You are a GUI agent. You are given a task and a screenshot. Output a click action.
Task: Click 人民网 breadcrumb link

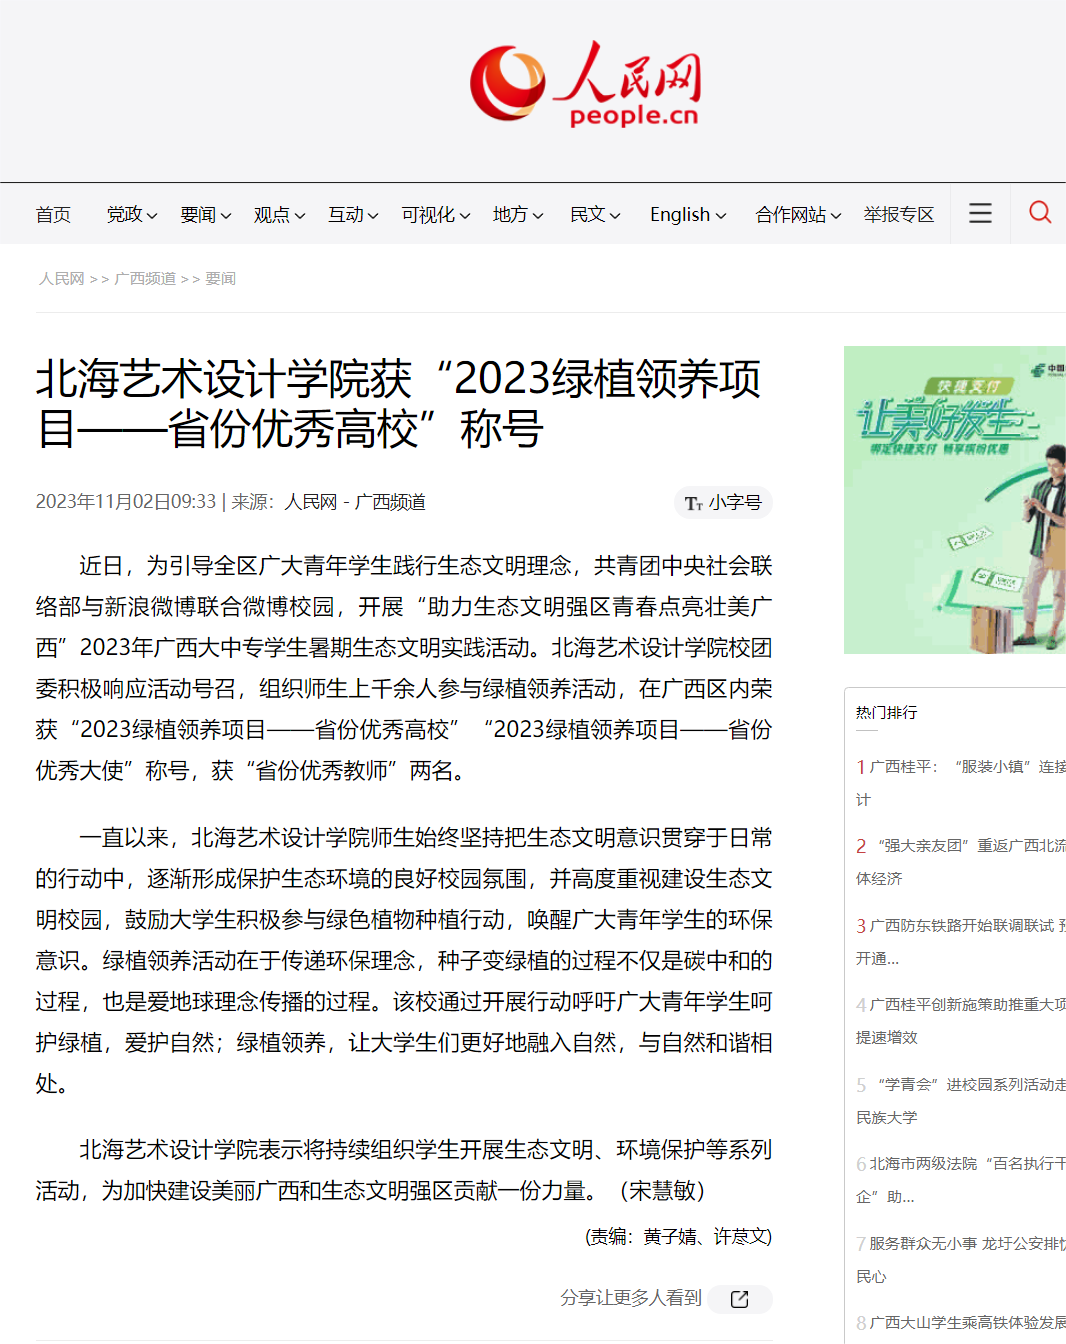pos(61,279)
